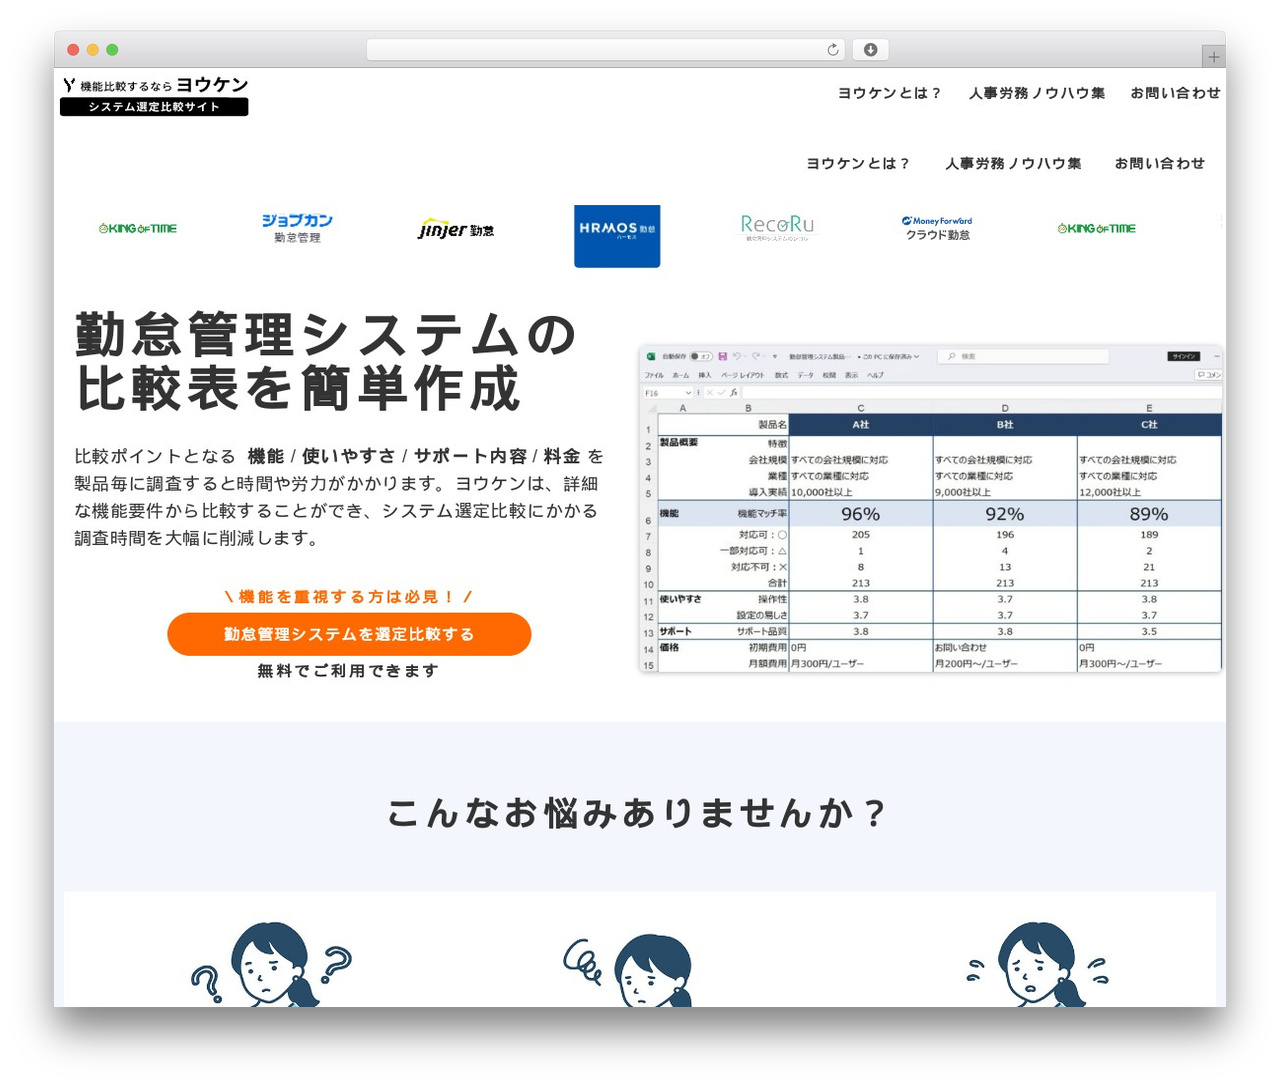
Task: Click the 機能を重視する方は必見！ text
Action: pos(349,597)
